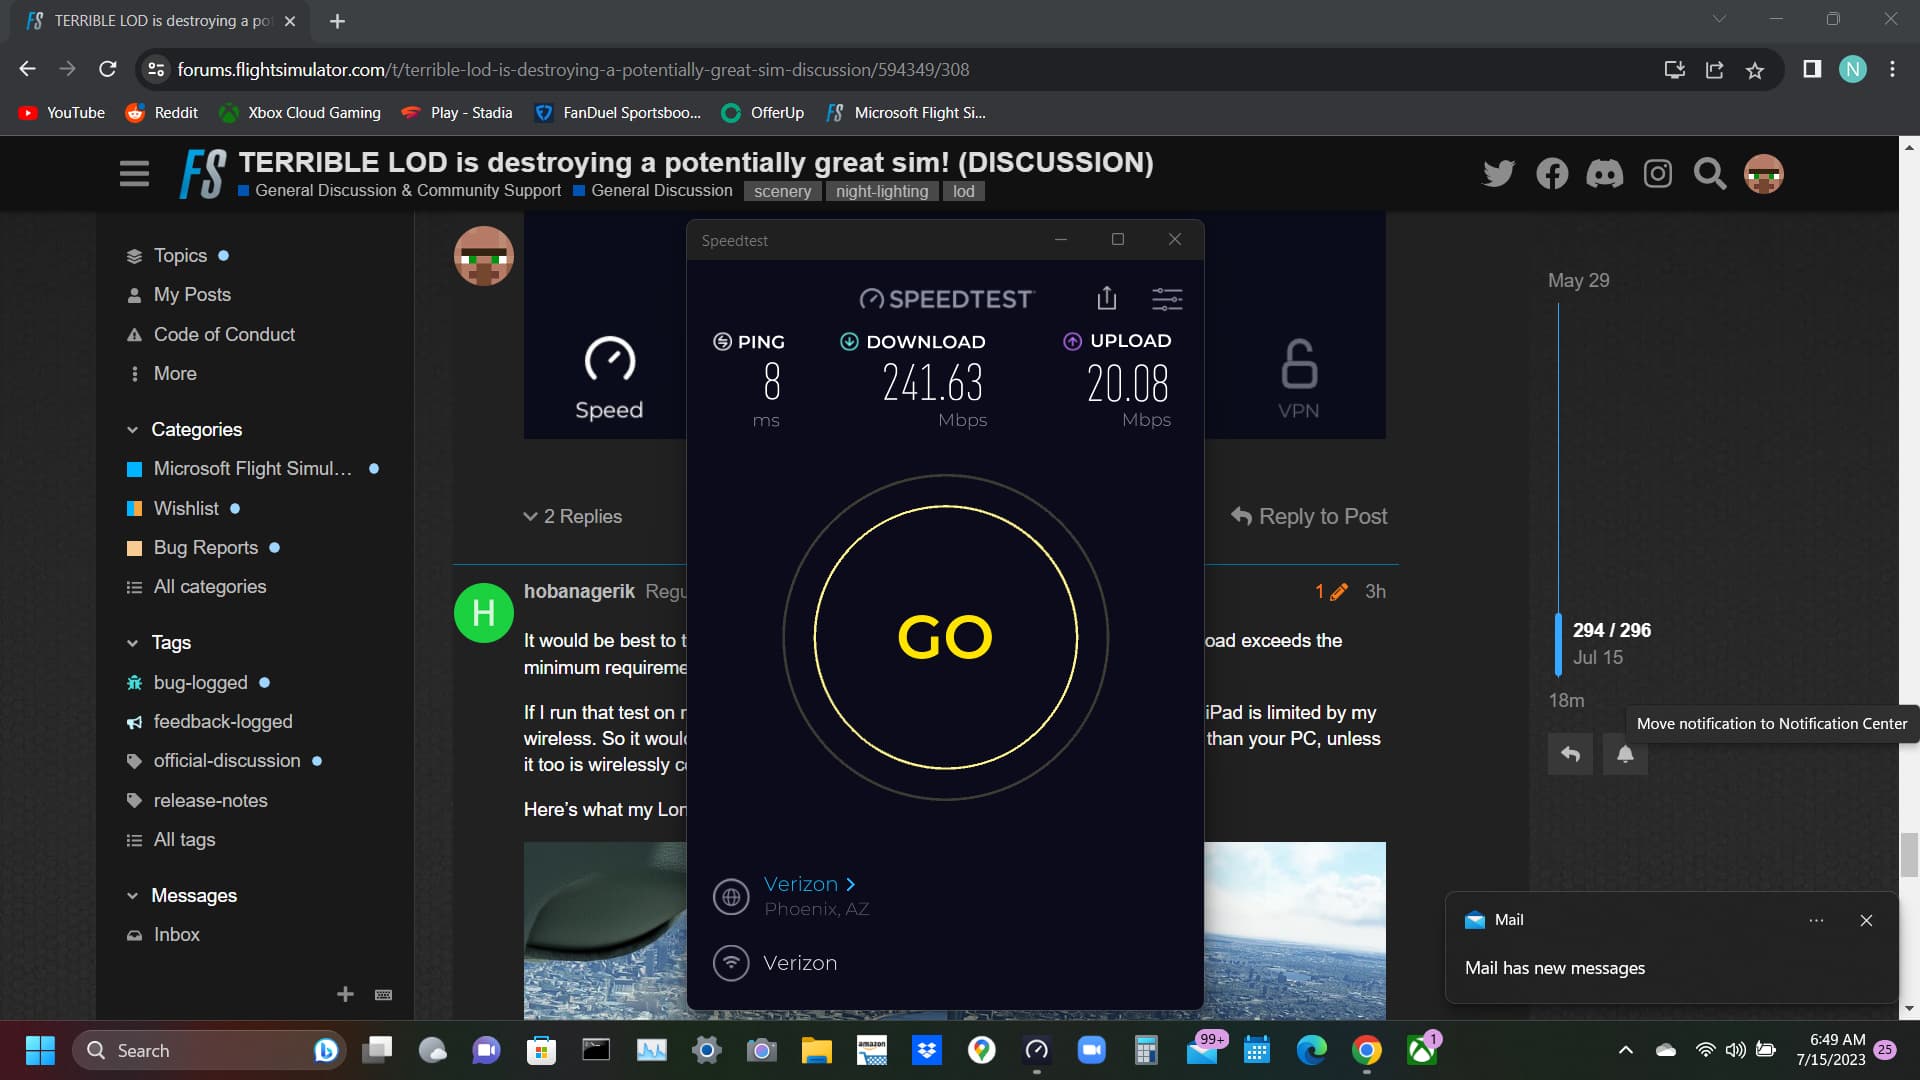Open the Bug Reports category
Viewport: 1920px width, 1080px height.
point(205,547)
